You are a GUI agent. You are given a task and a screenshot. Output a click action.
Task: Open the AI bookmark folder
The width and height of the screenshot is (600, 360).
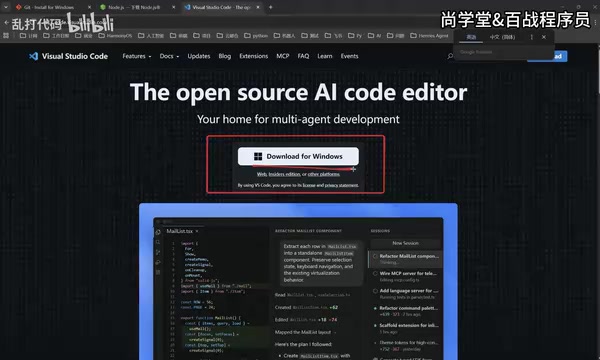[374, 36]
